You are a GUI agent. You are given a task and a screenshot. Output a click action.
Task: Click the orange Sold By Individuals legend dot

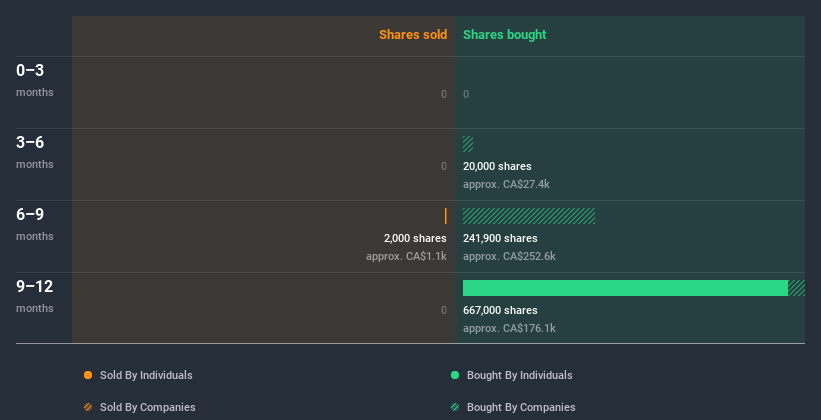88,375
